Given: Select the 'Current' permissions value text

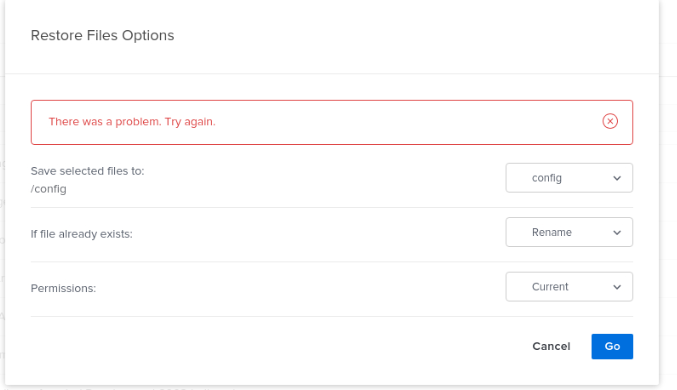Looking at the screenshot, I should 550,287.
